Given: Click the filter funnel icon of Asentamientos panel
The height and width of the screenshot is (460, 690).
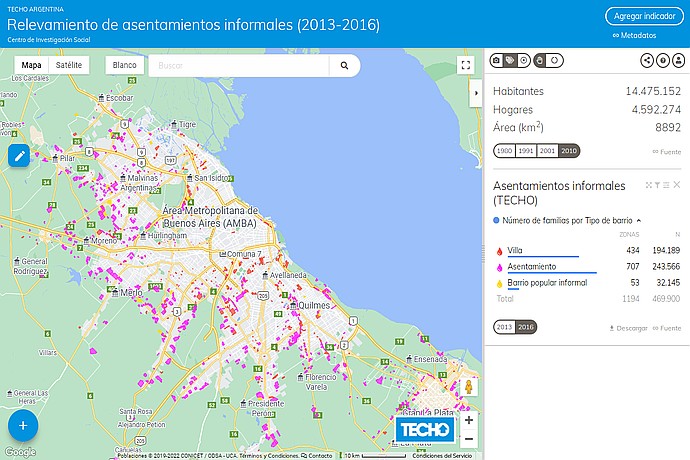Looking at the screenshot, I should point(657,185).
